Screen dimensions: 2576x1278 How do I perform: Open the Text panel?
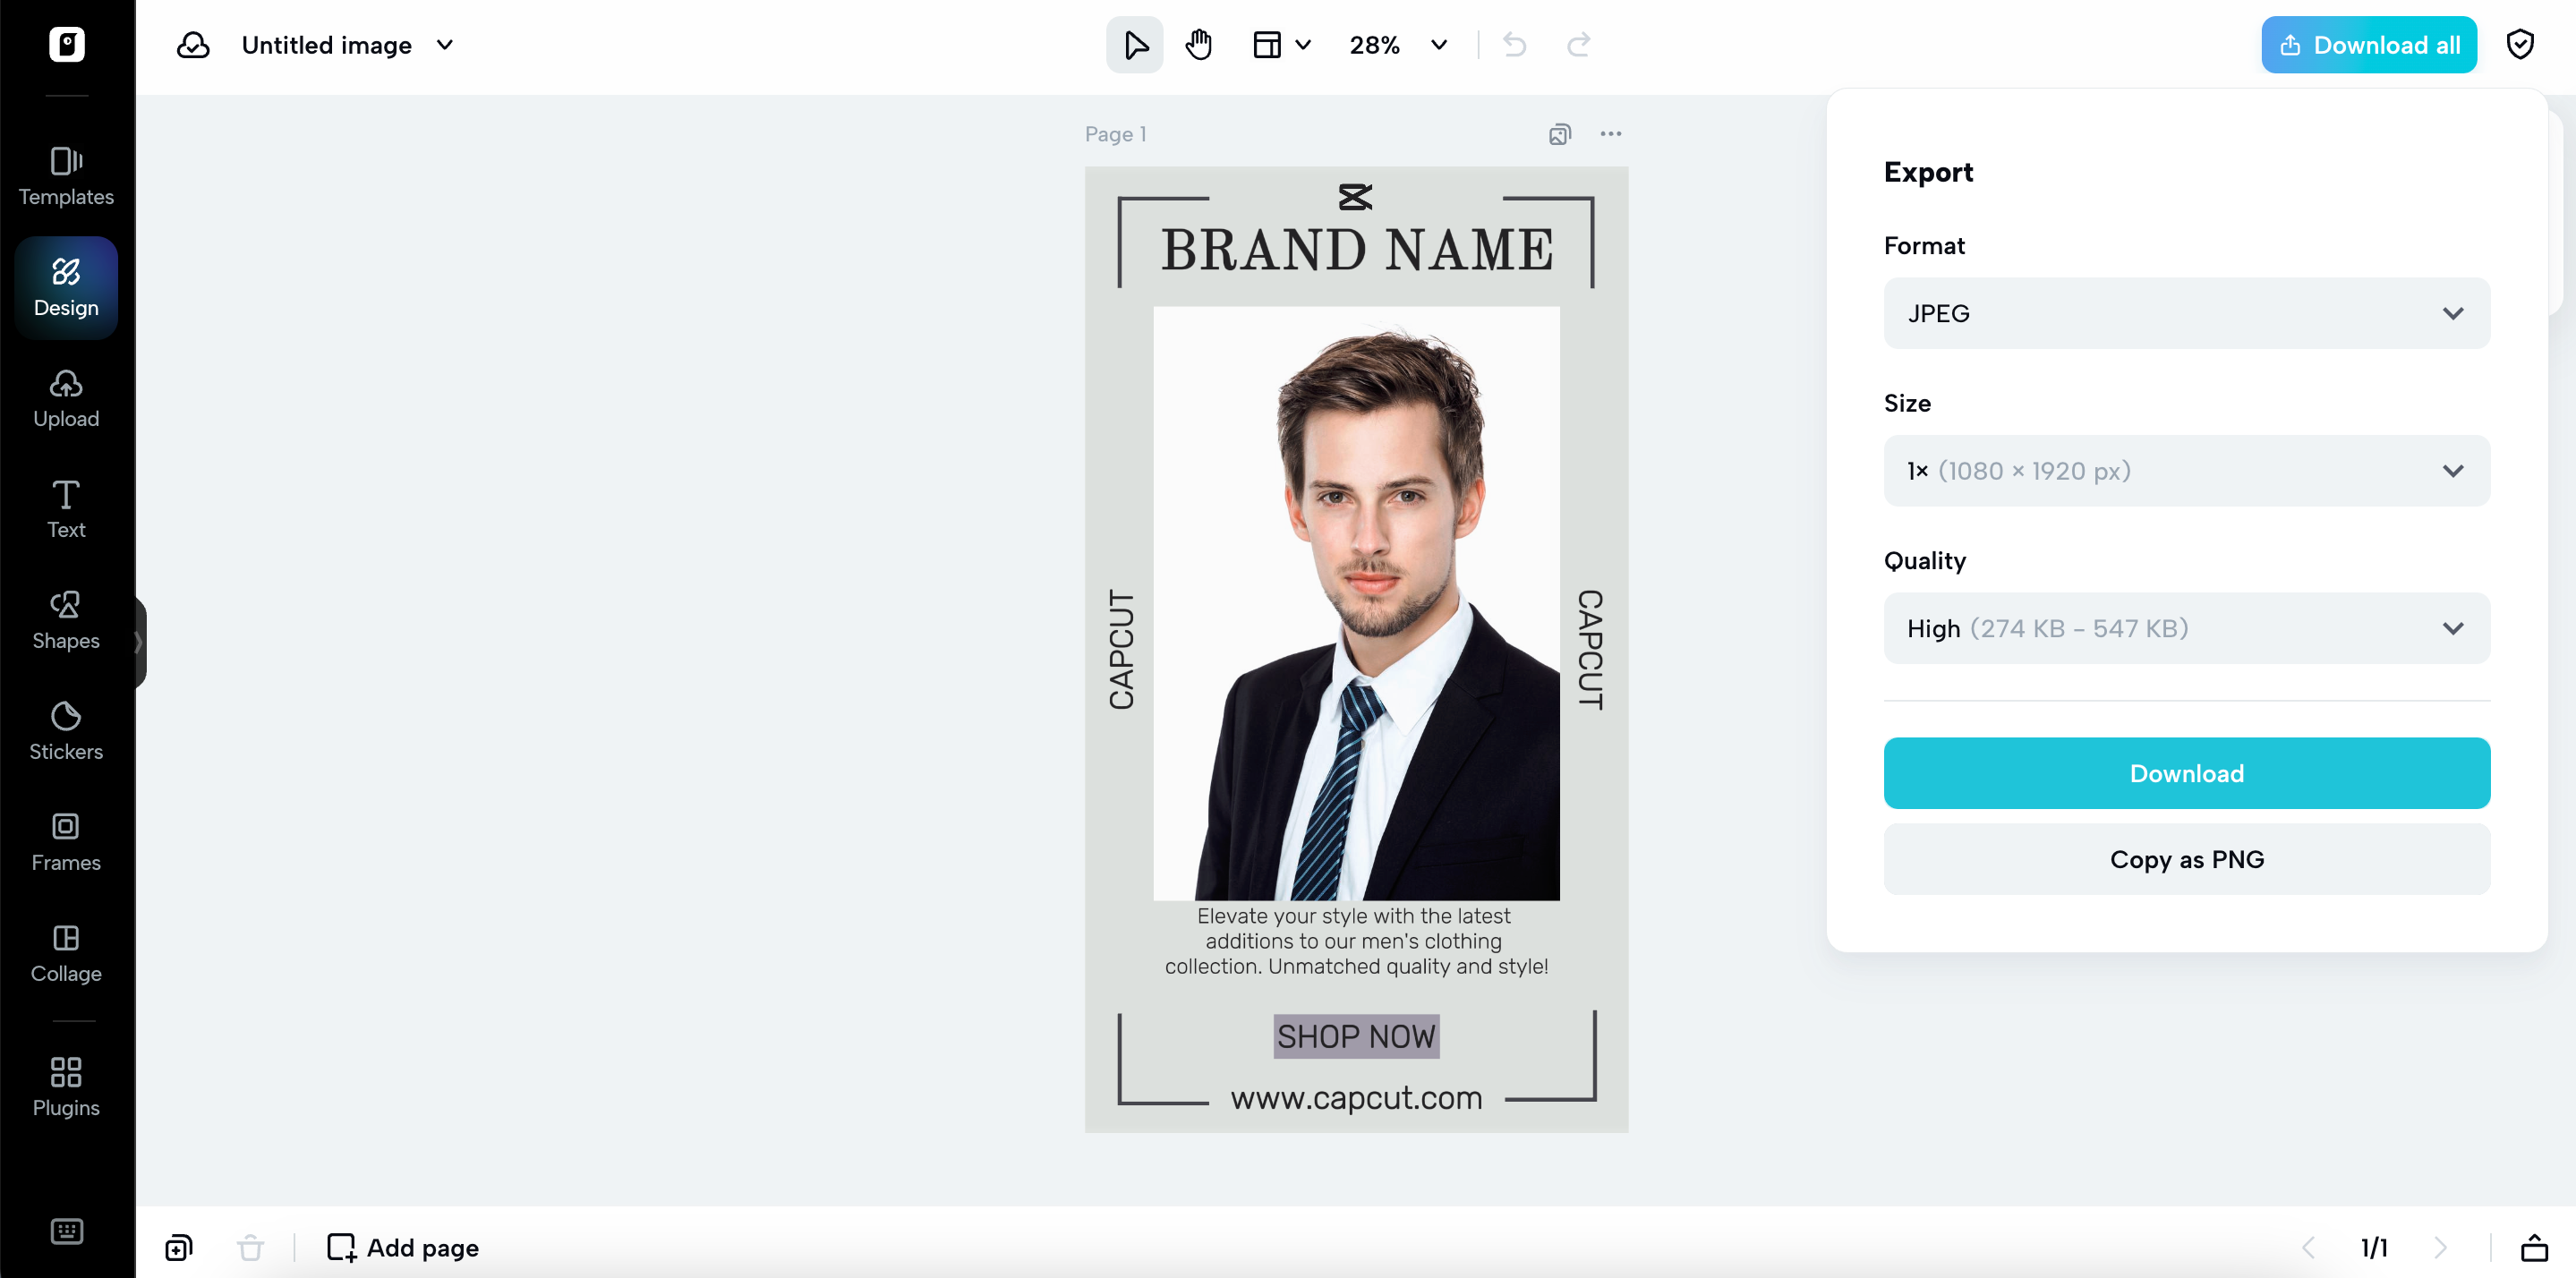[x=66, y=510]
